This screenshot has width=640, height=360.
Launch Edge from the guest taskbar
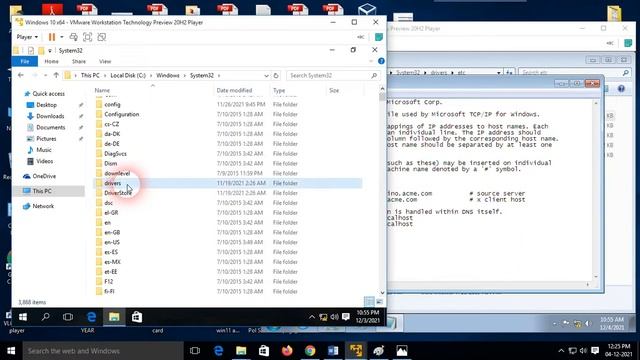click(x=91, y=317)
